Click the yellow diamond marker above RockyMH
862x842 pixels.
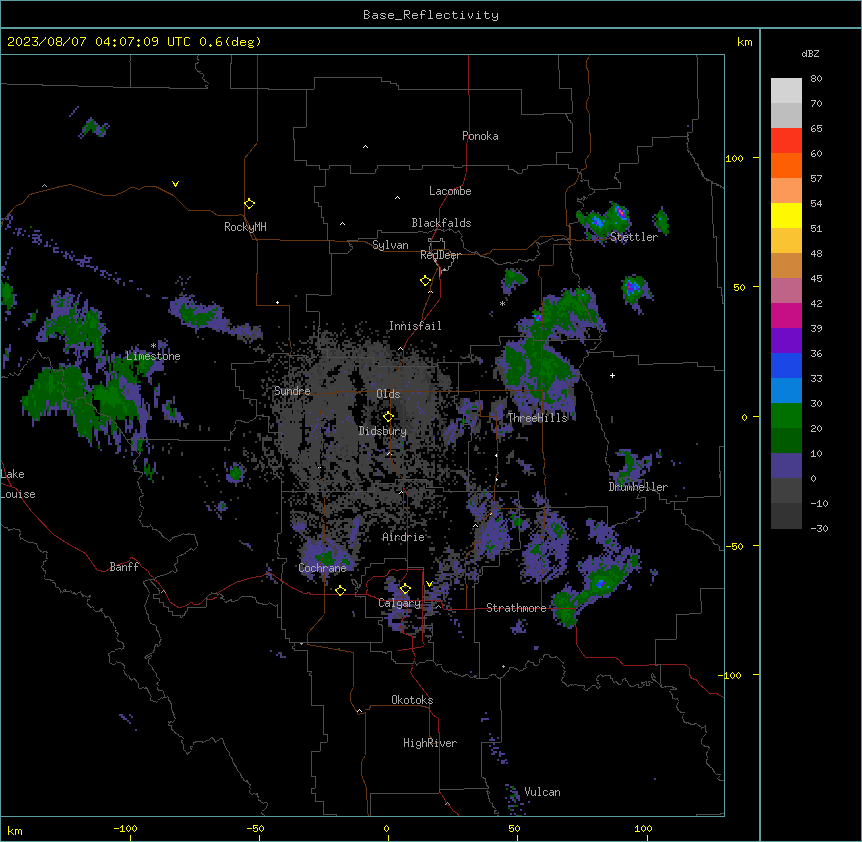click(249, 204)
